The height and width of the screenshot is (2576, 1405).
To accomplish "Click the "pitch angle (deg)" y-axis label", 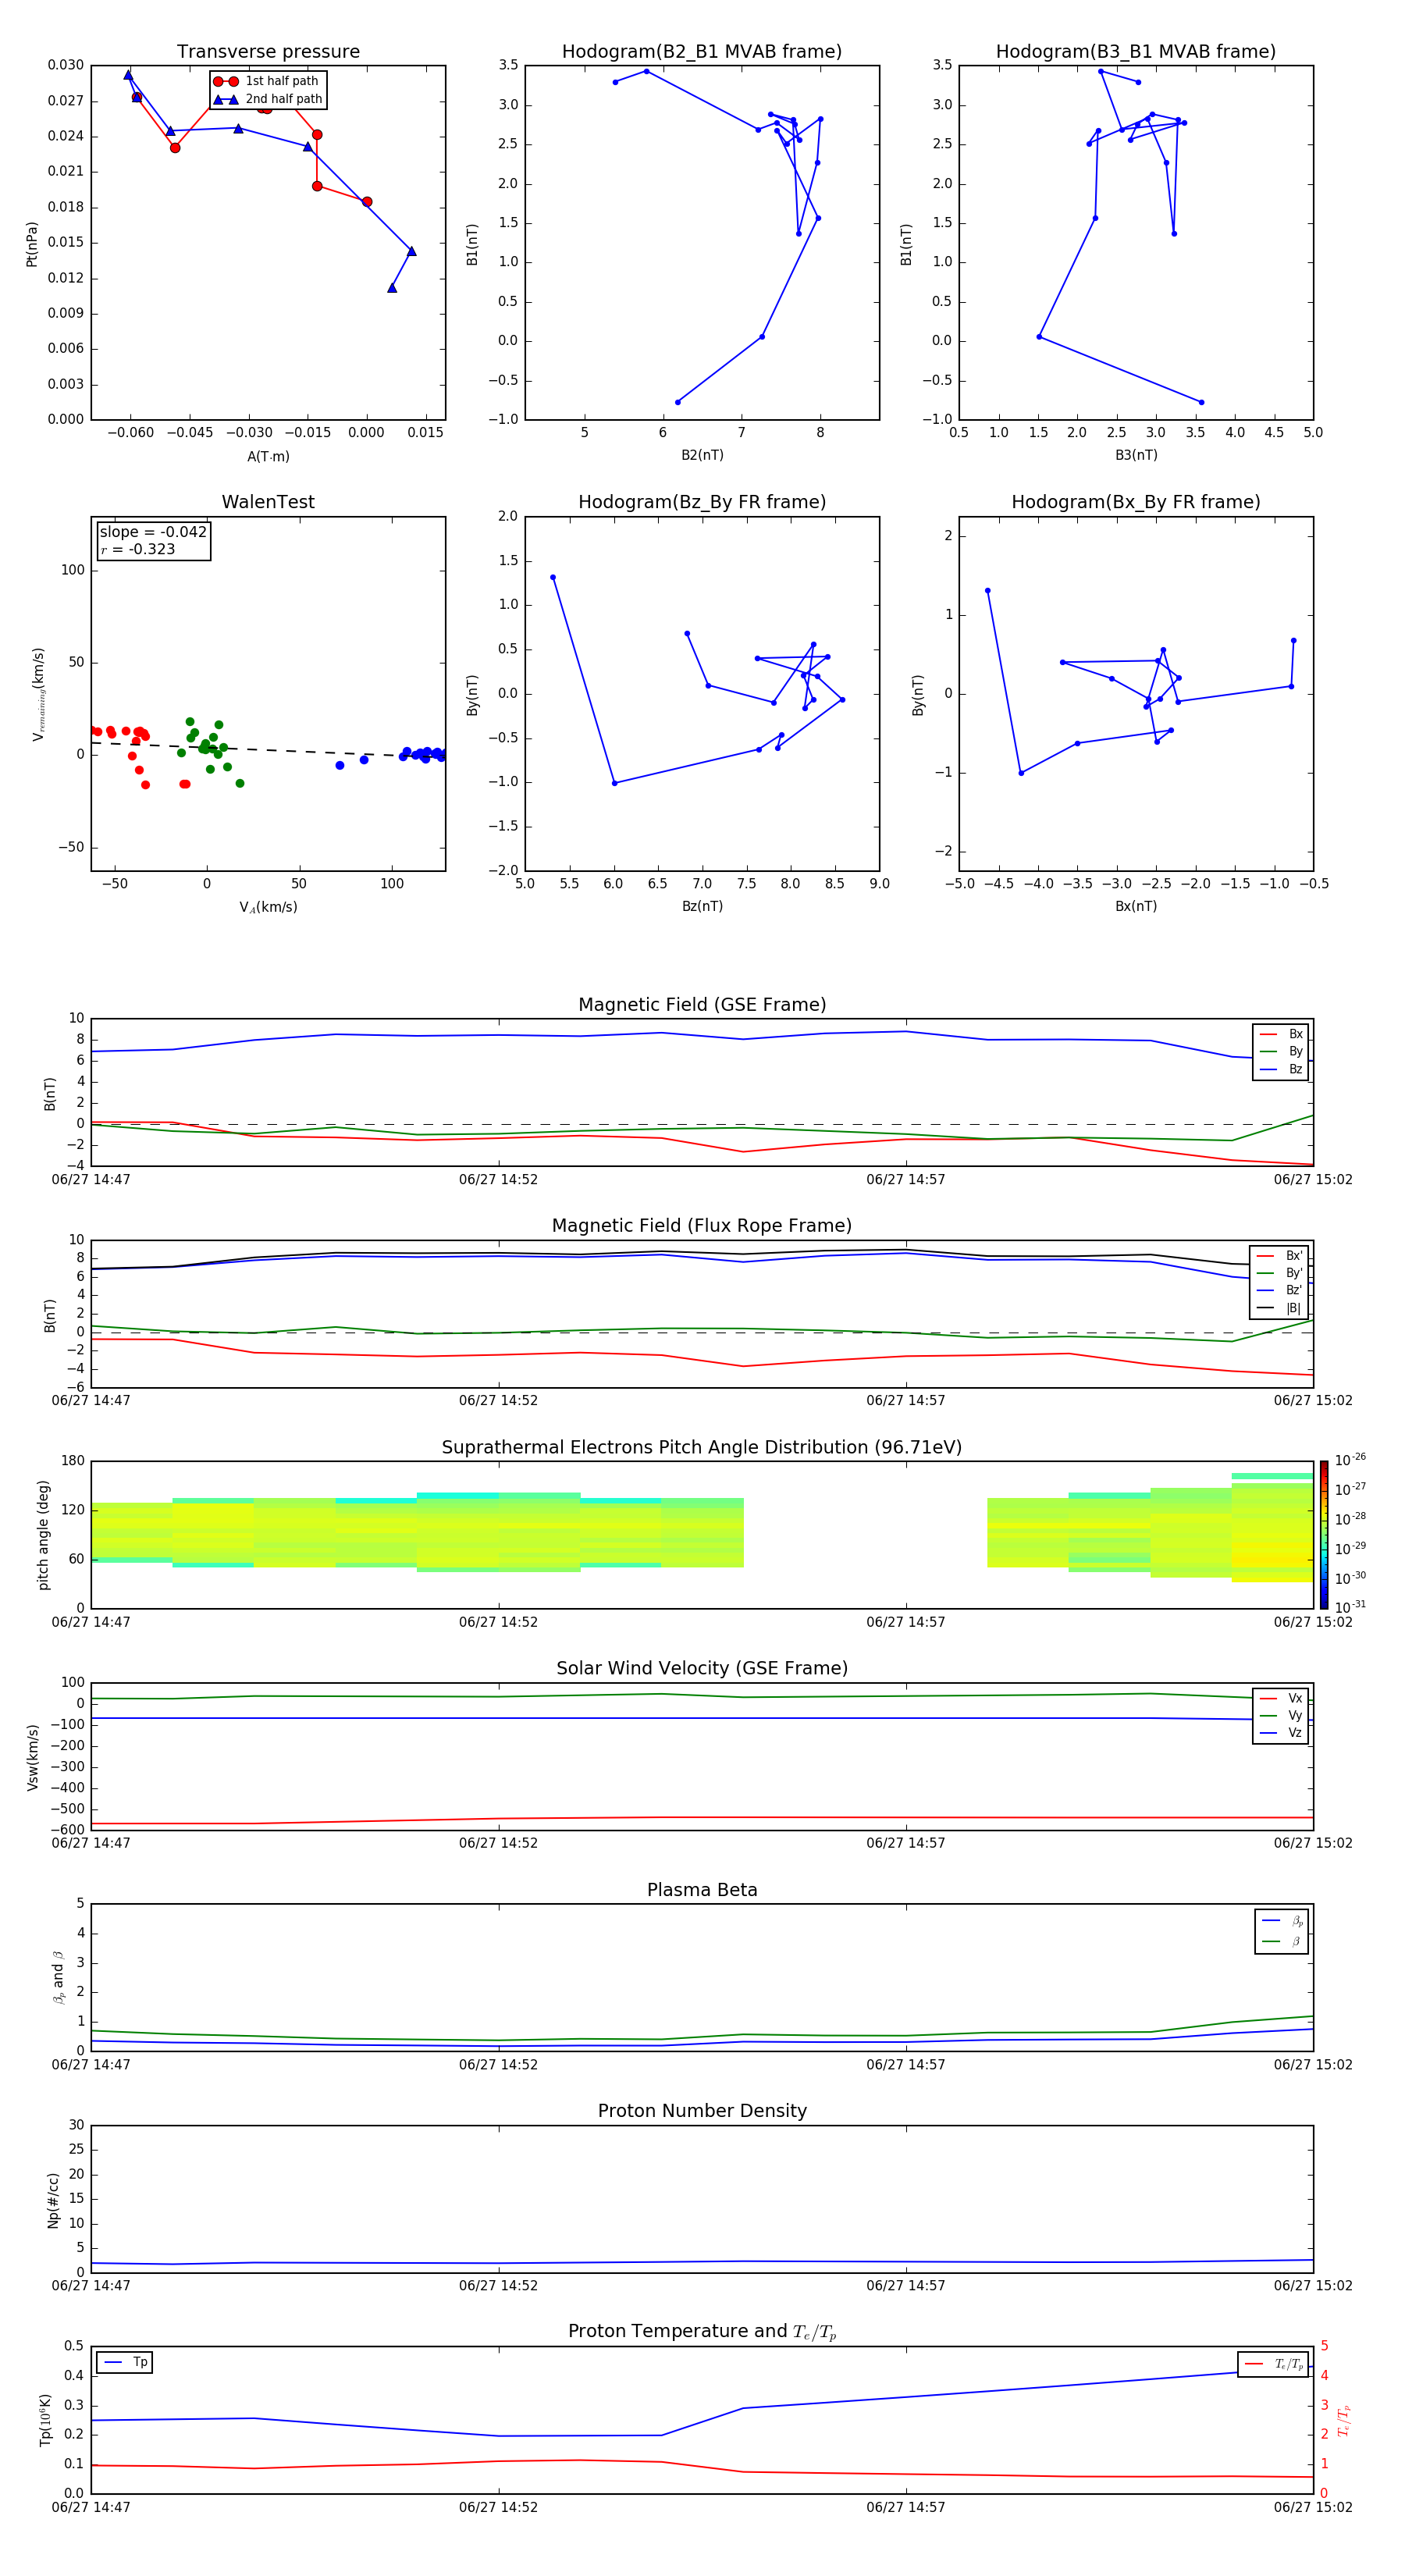I will point(43,1535).
